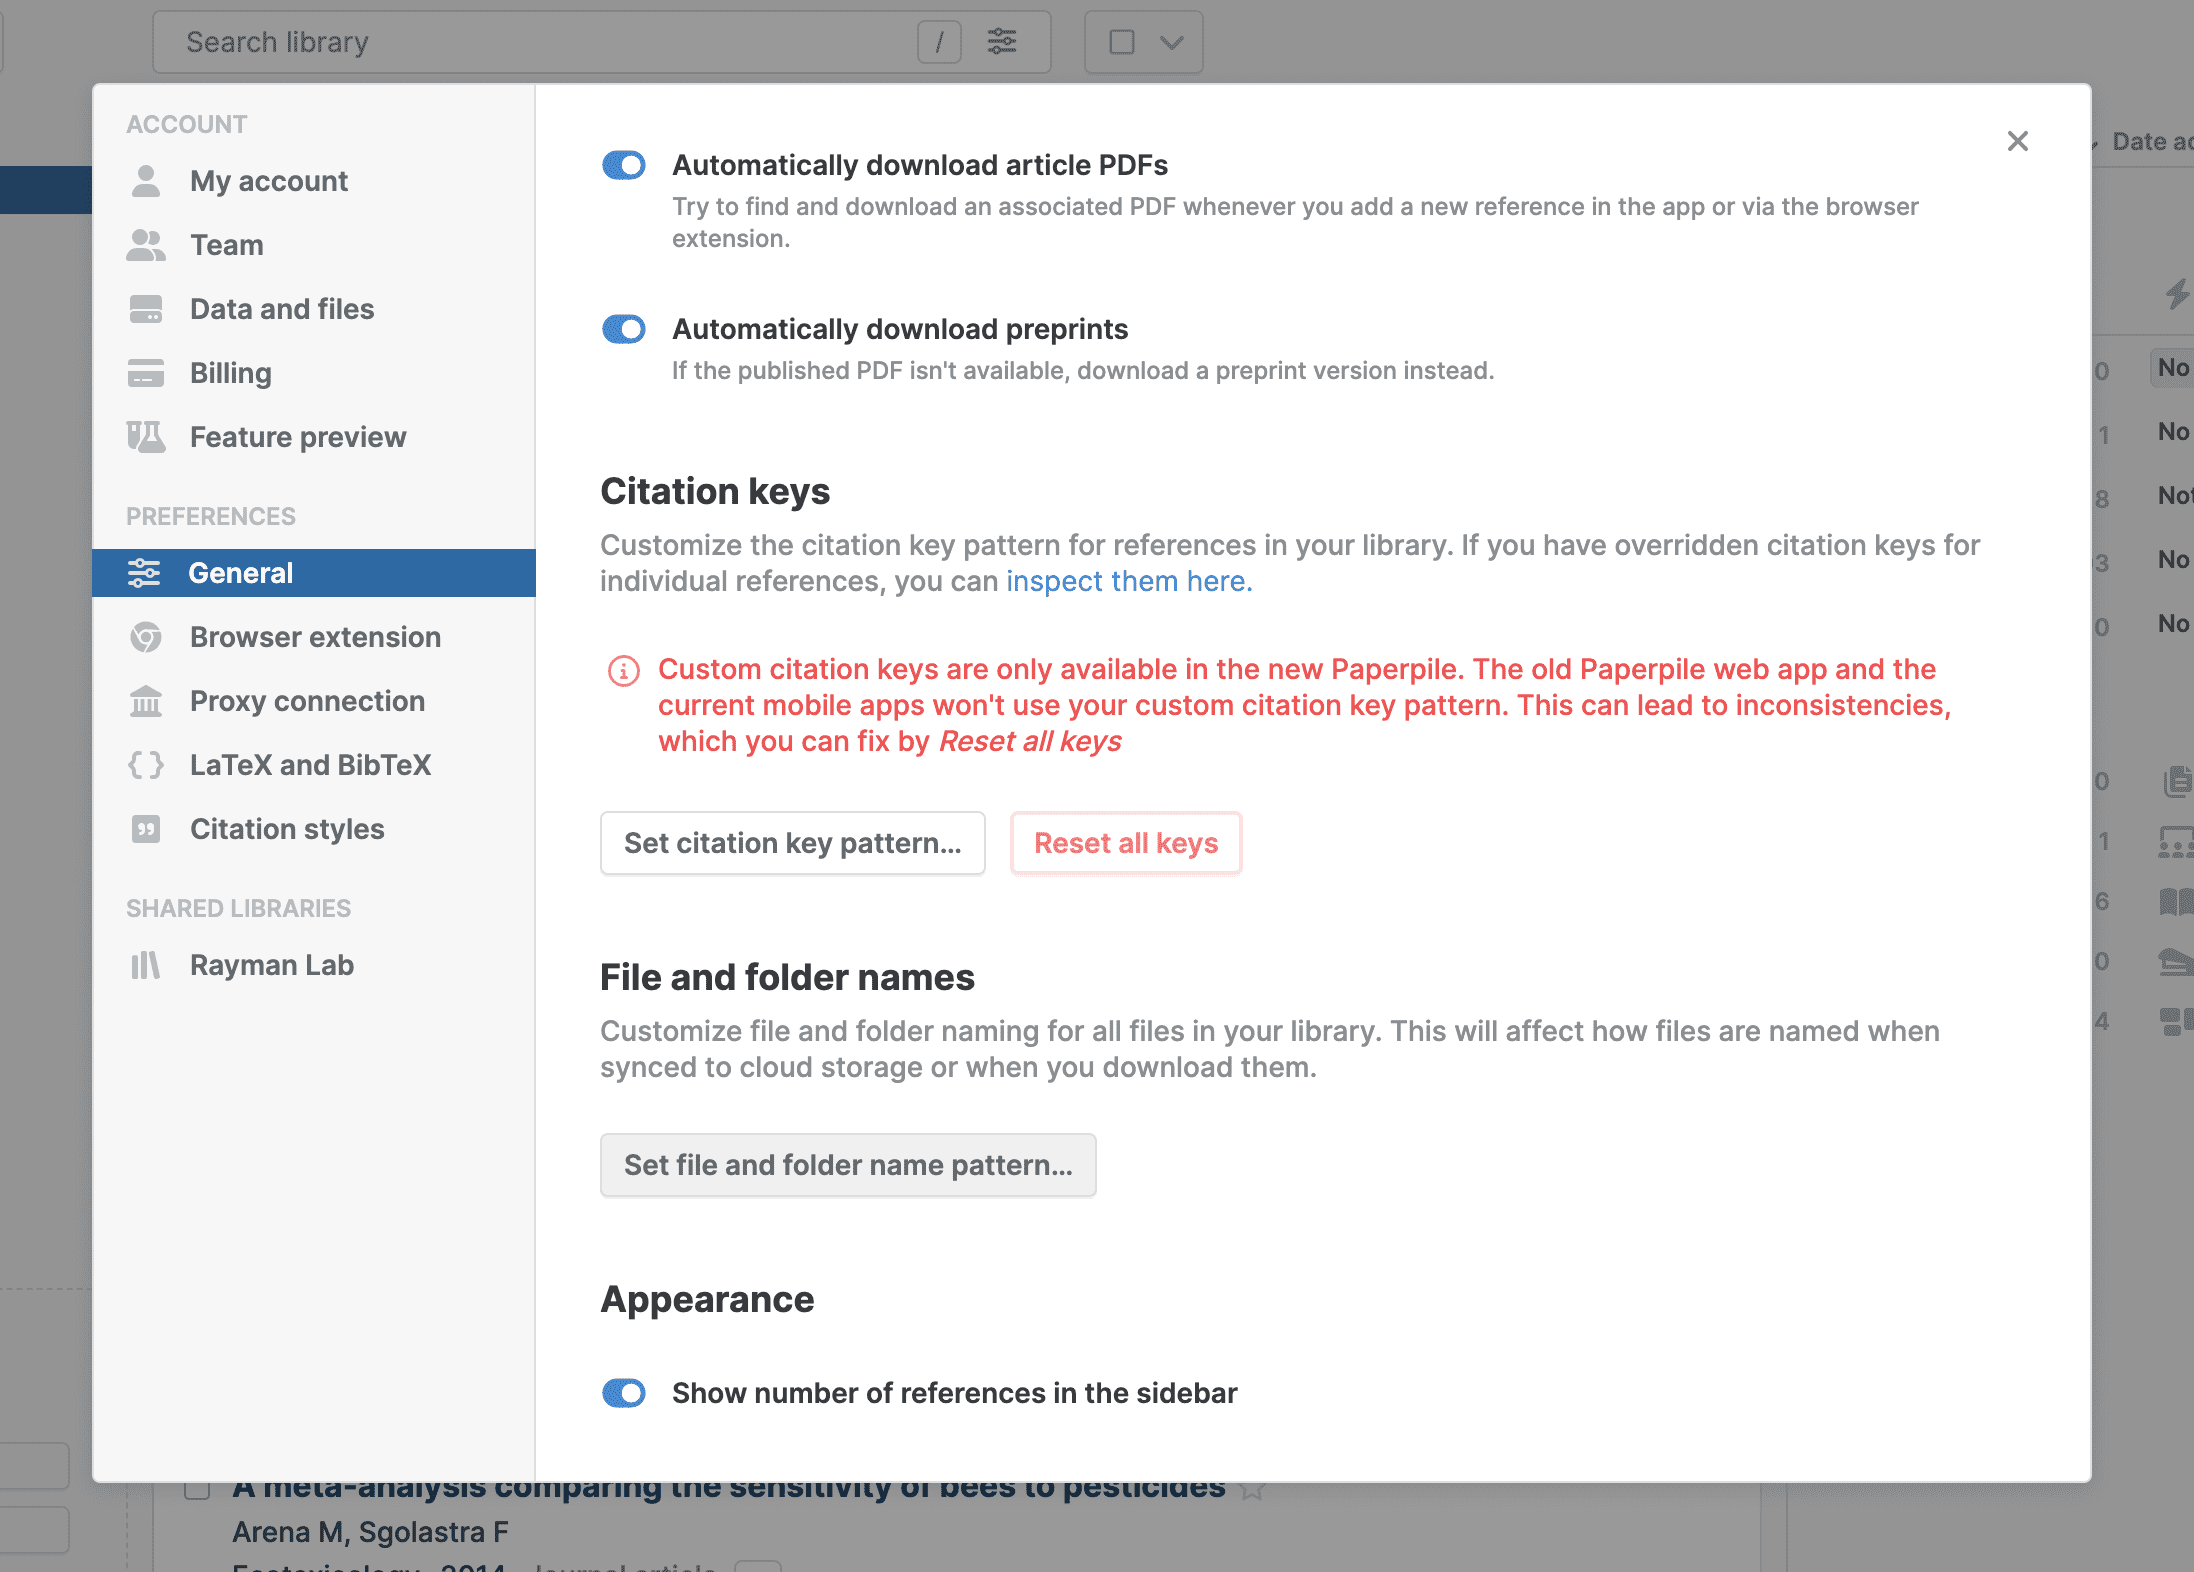Toggle Automatically download article PDFs off
2194x1572 pixels.
pyautogui.click(x=624, y=165)
